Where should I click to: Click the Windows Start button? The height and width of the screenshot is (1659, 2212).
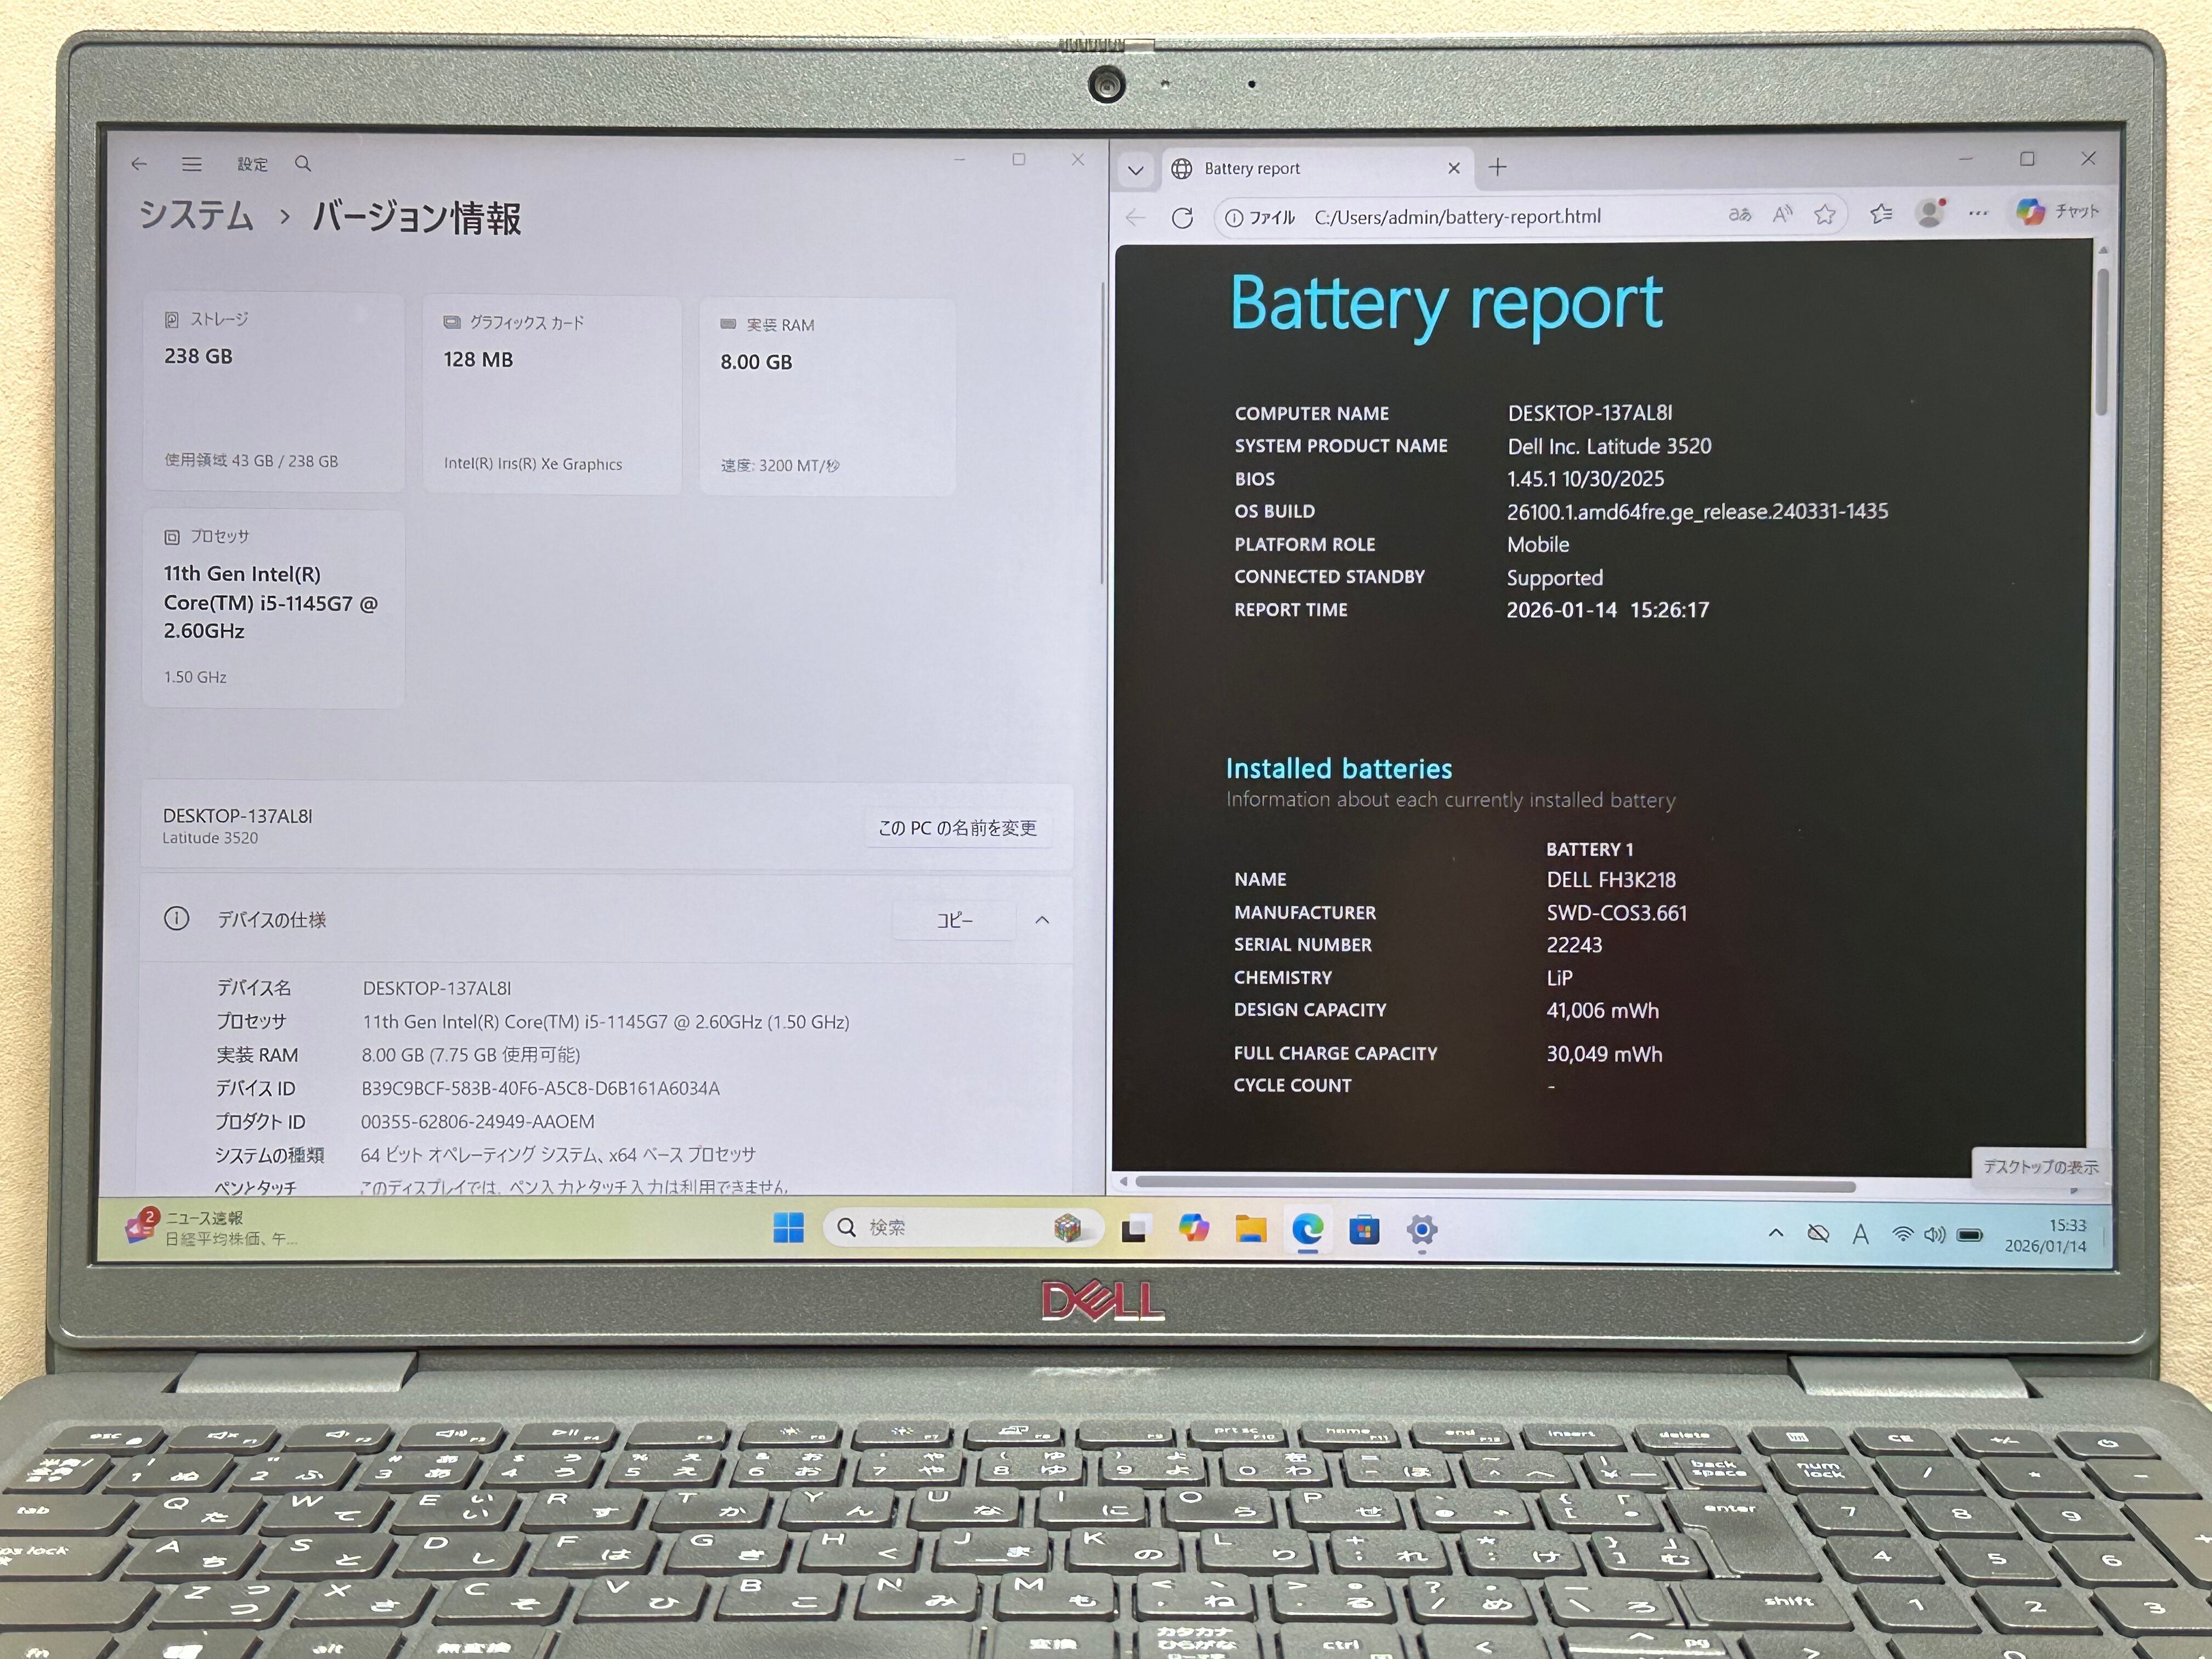(788, 1228)
